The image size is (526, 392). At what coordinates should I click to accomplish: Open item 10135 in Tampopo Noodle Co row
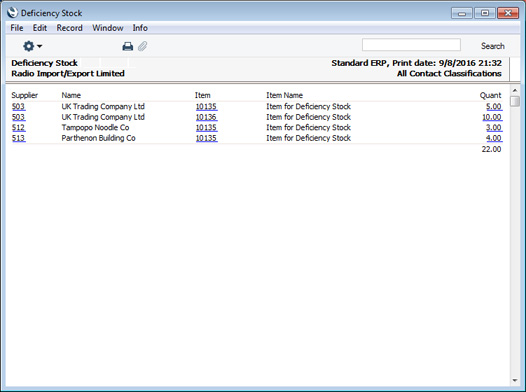pos(206,127)
